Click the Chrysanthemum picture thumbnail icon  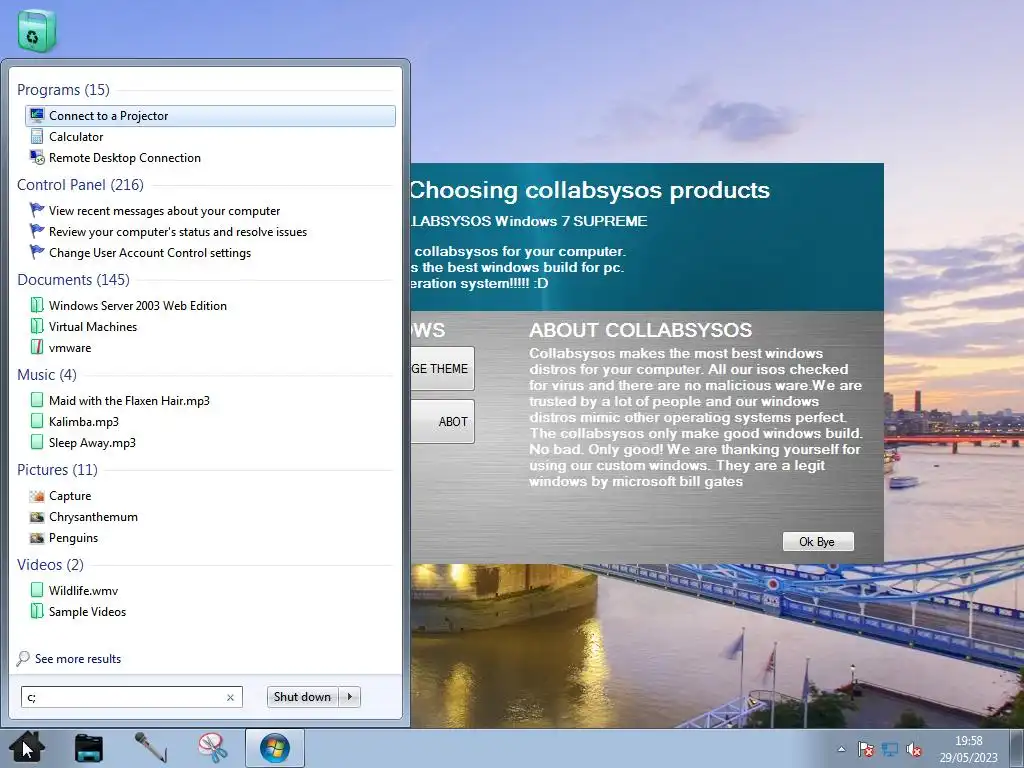click(37, 517)
